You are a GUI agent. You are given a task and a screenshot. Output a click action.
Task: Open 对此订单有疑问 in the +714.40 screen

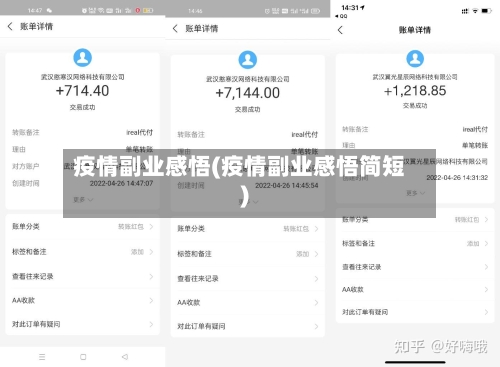(82, 324)
